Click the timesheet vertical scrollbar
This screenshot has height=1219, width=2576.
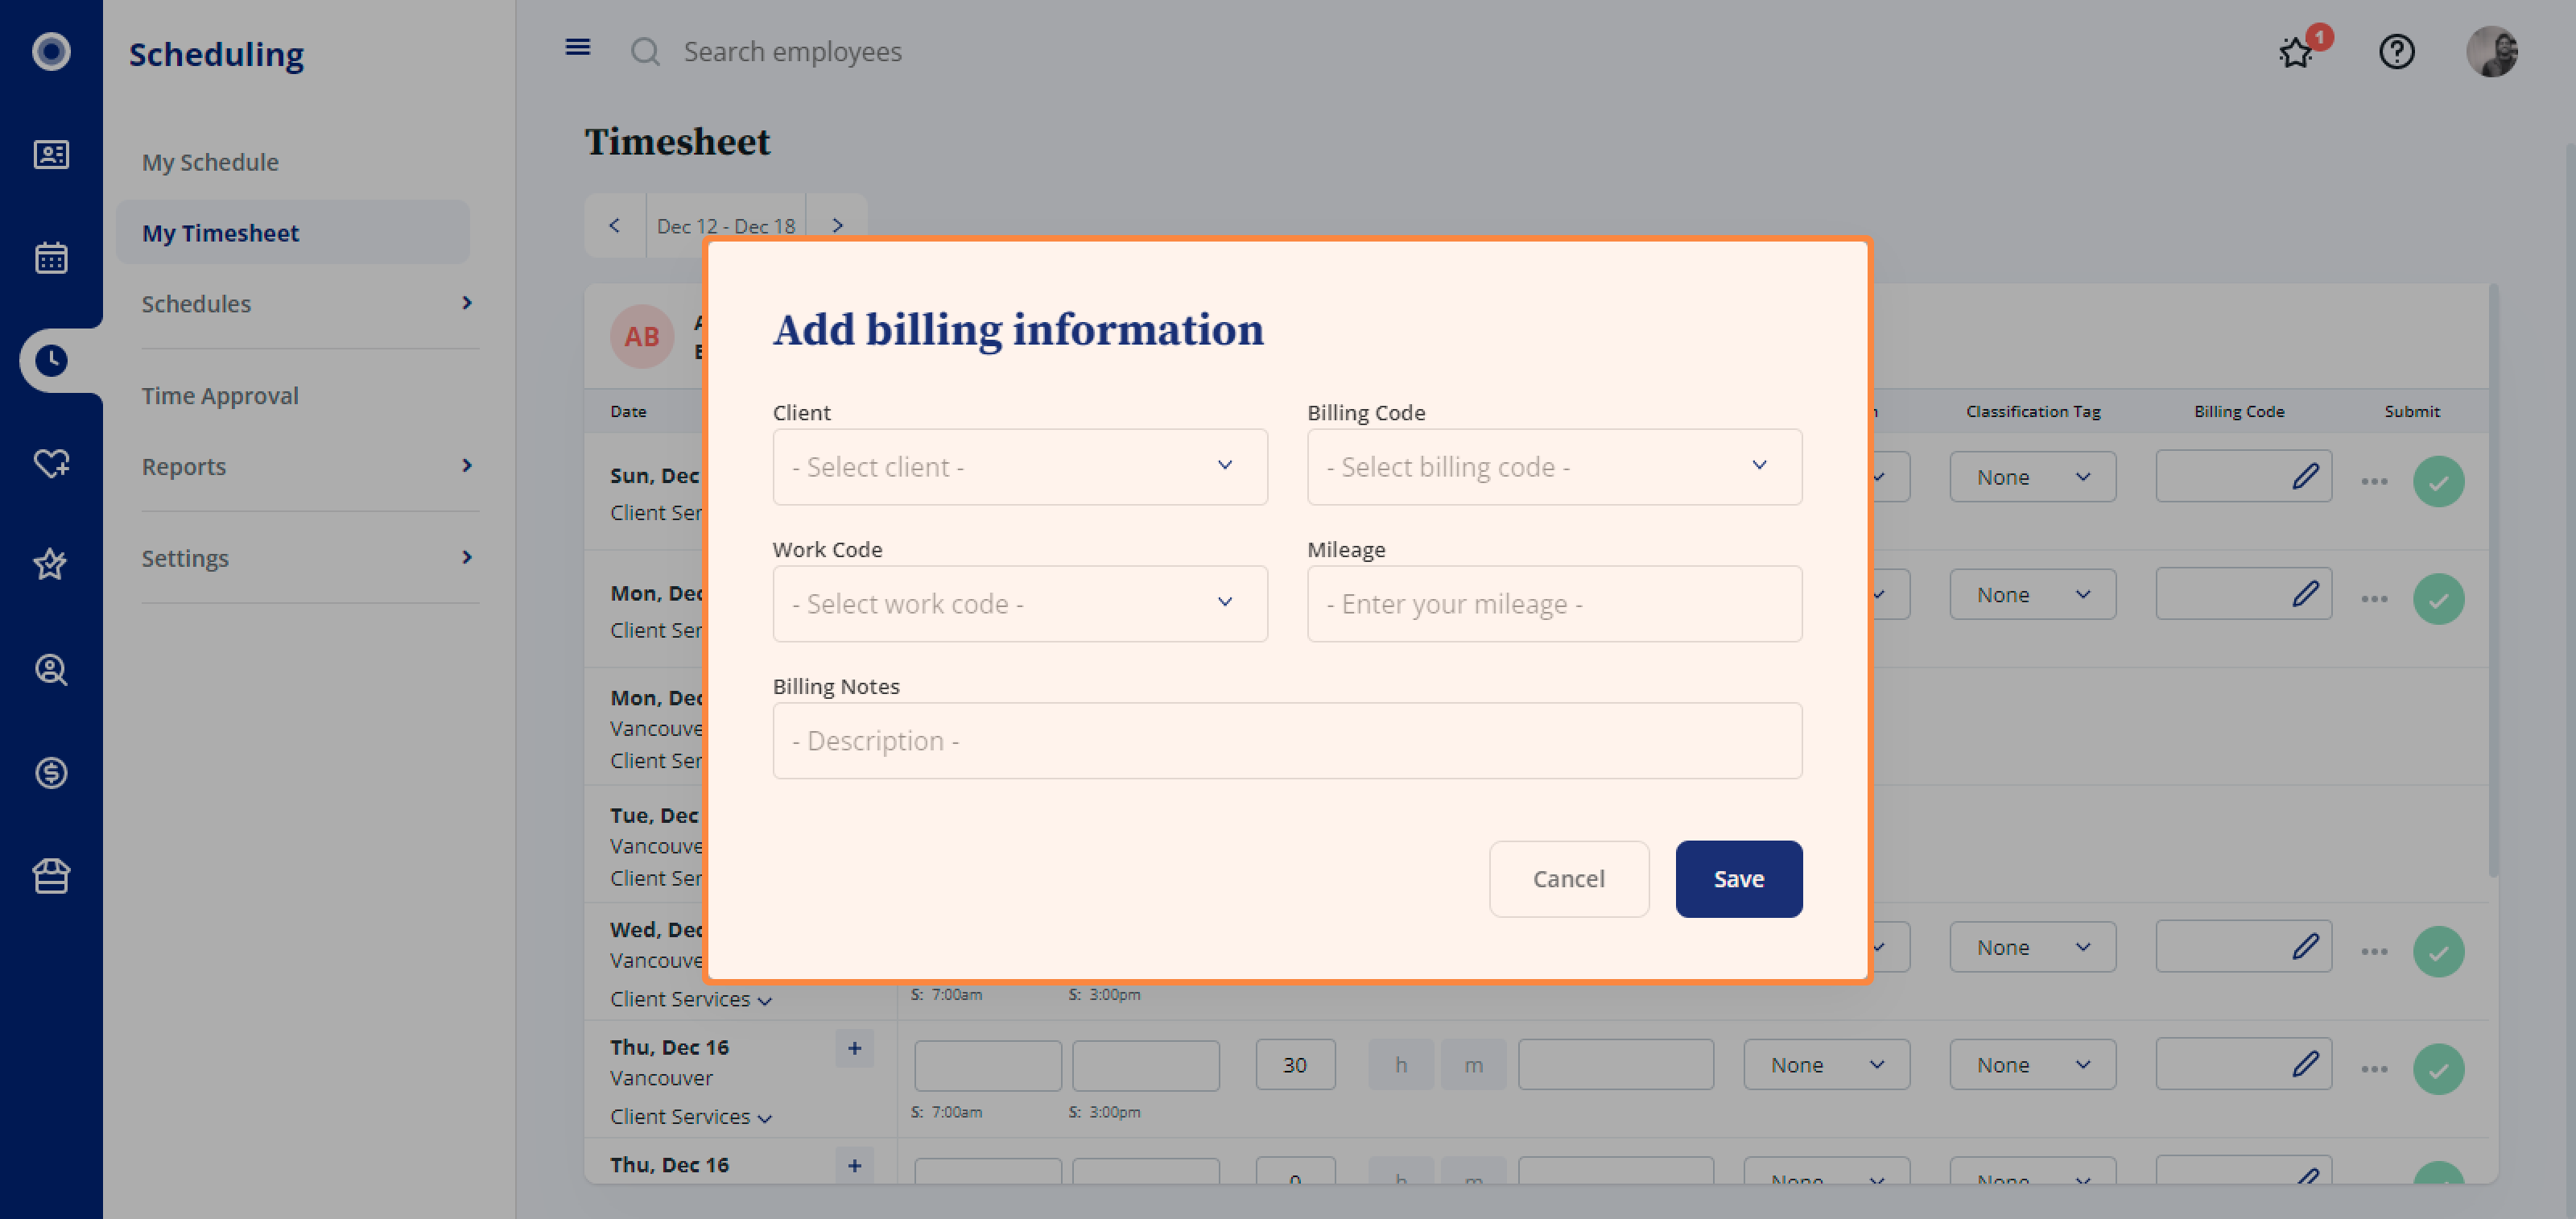[2492, 580]
